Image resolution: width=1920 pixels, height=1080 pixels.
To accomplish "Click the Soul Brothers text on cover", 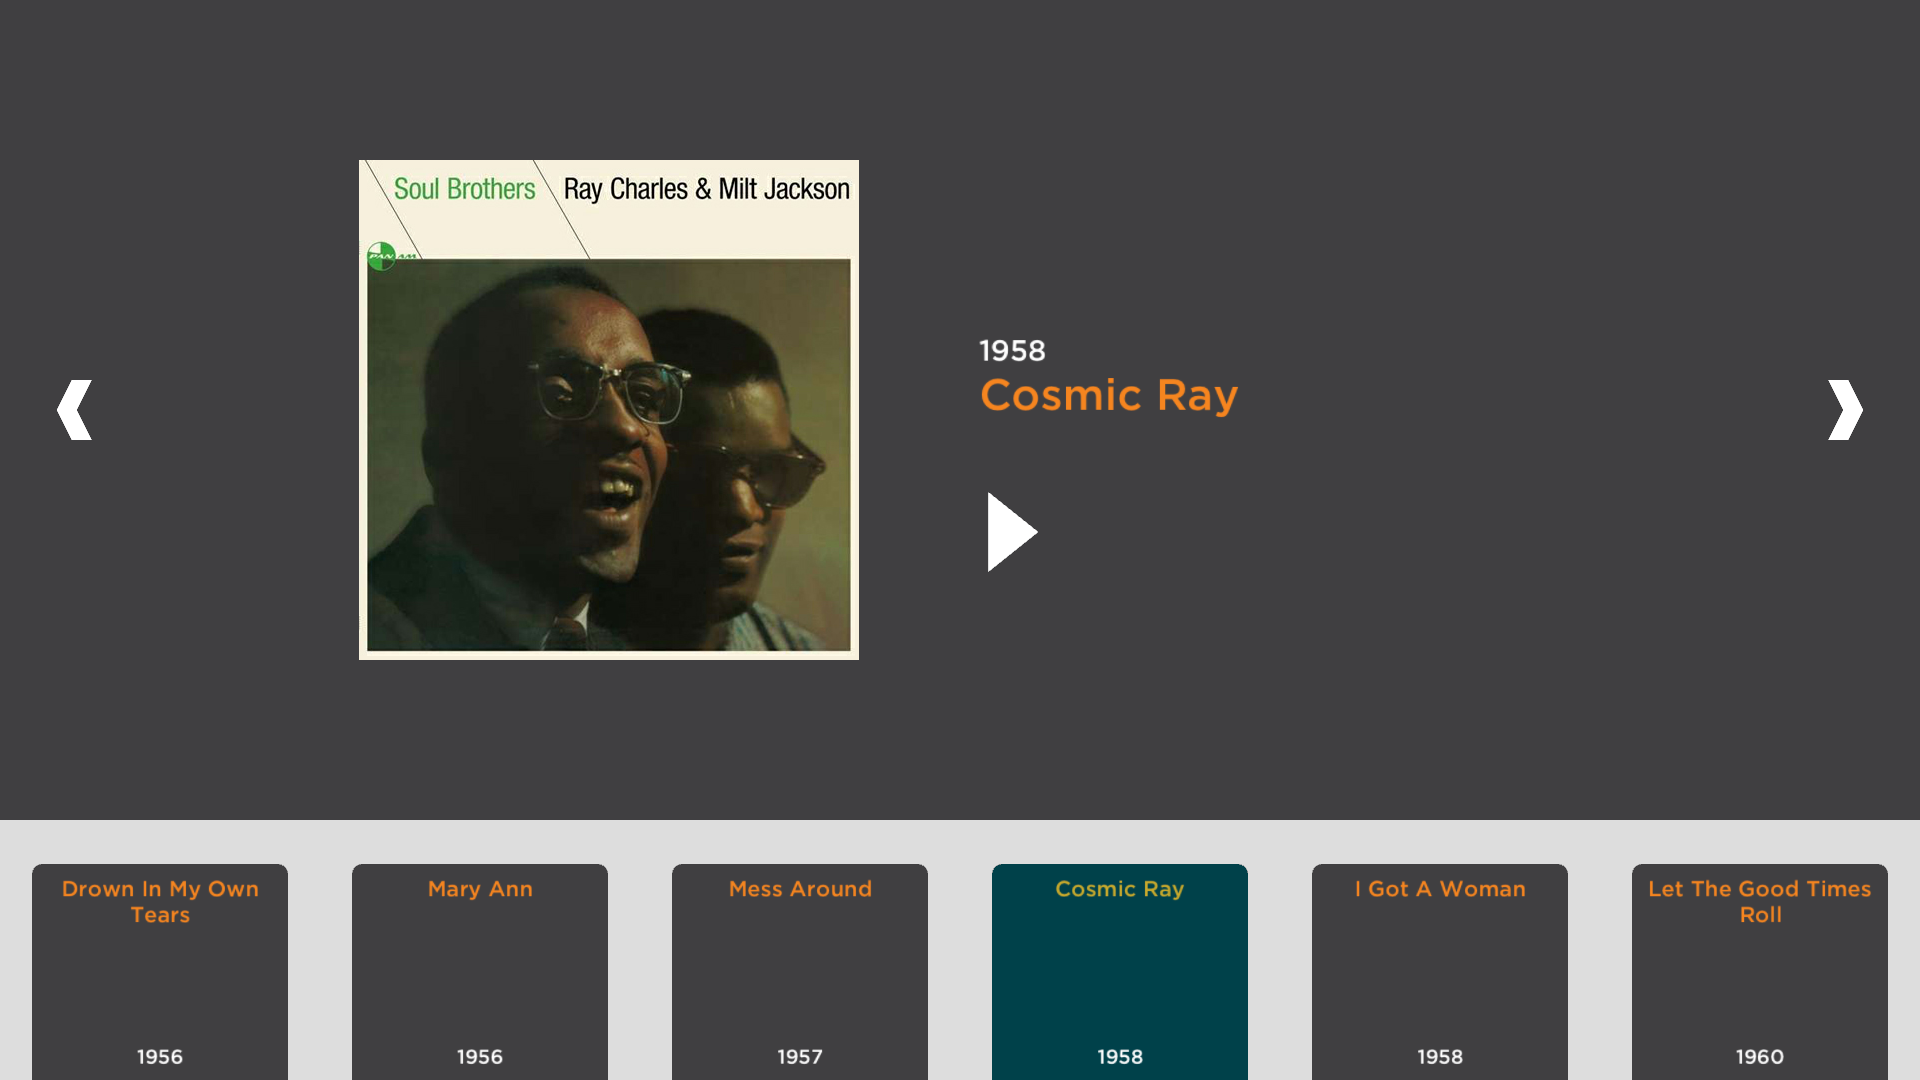I will coord(464,189).
